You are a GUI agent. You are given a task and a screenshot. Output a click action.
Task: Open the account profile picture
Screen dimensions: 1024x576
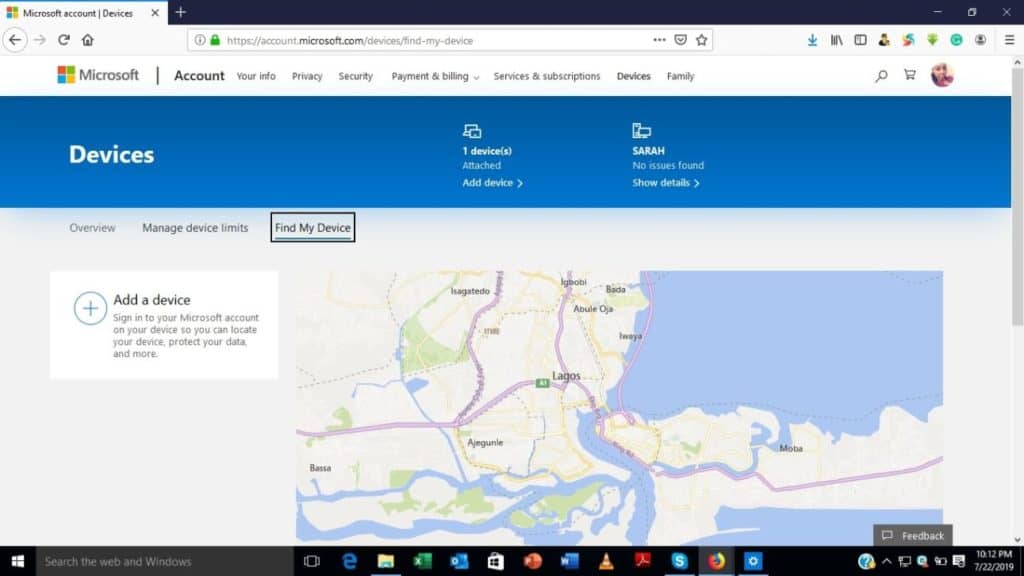(942, 75)
